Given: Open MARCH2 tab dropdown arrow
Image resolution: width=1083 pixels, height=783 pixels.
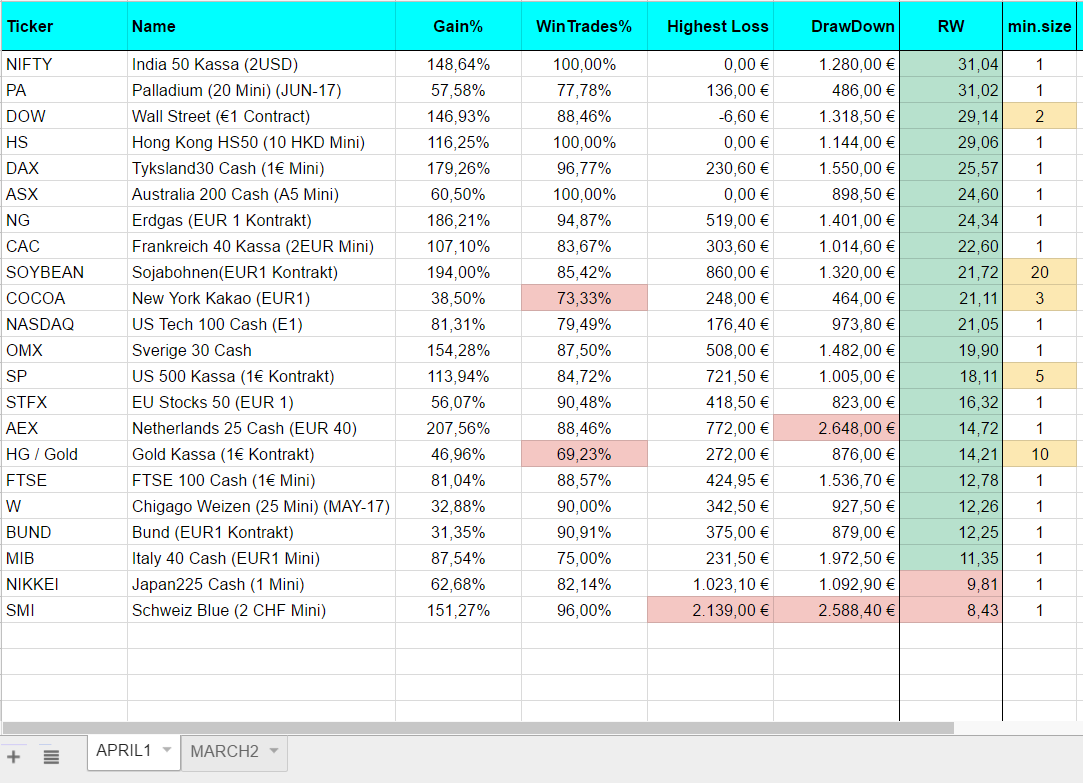Looking at the screenshot, I should (274, 751).
